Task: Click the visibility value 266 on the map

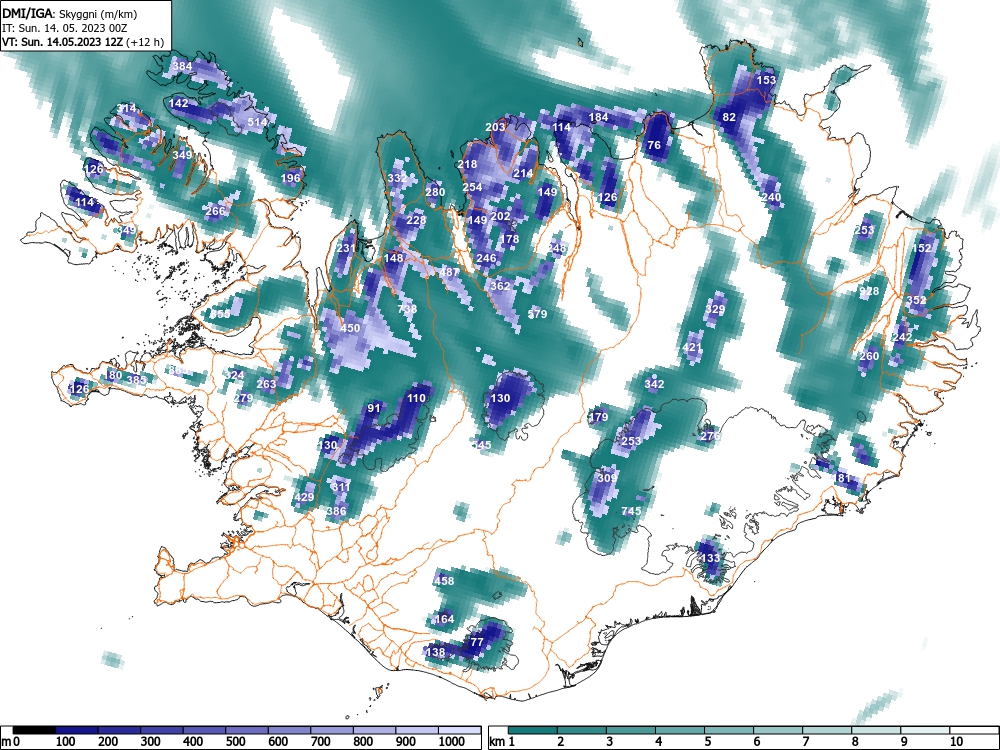Action: (215, 211)
